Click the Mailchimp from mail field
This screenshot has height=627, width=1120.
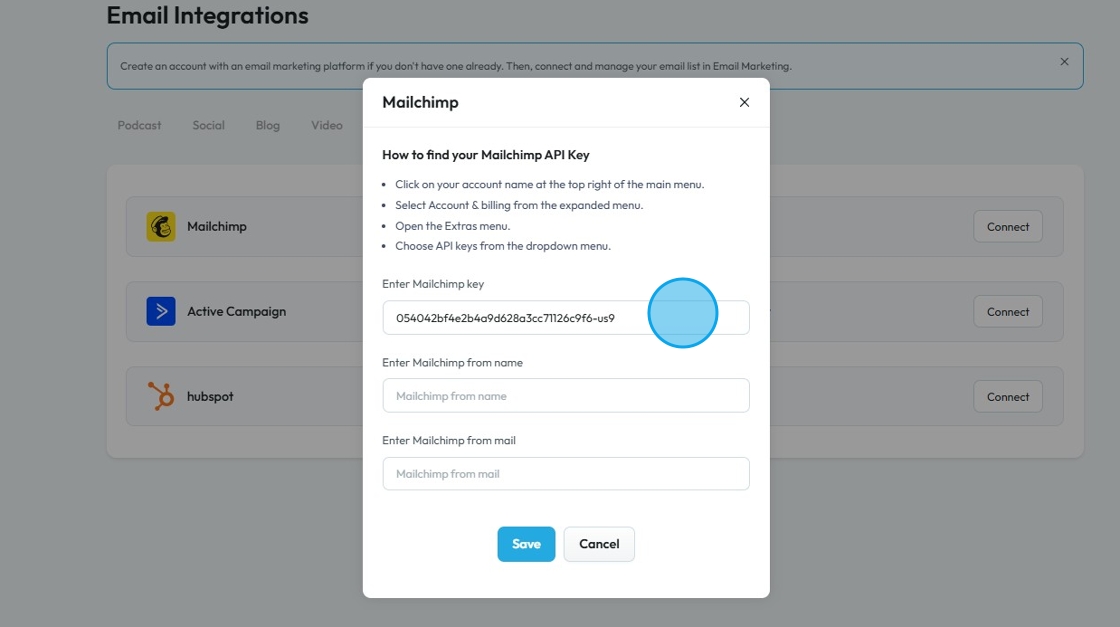[566, 474]
